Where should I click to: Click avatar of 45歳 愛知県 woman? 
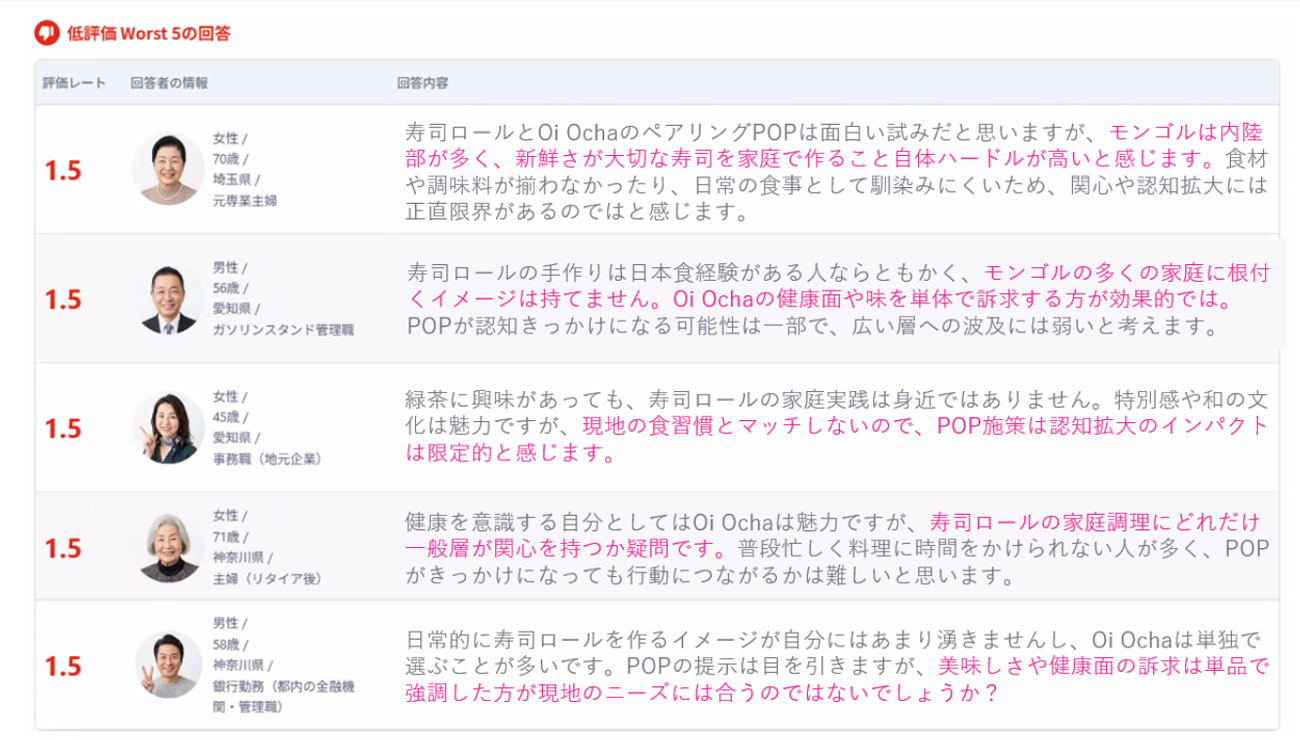168,427
